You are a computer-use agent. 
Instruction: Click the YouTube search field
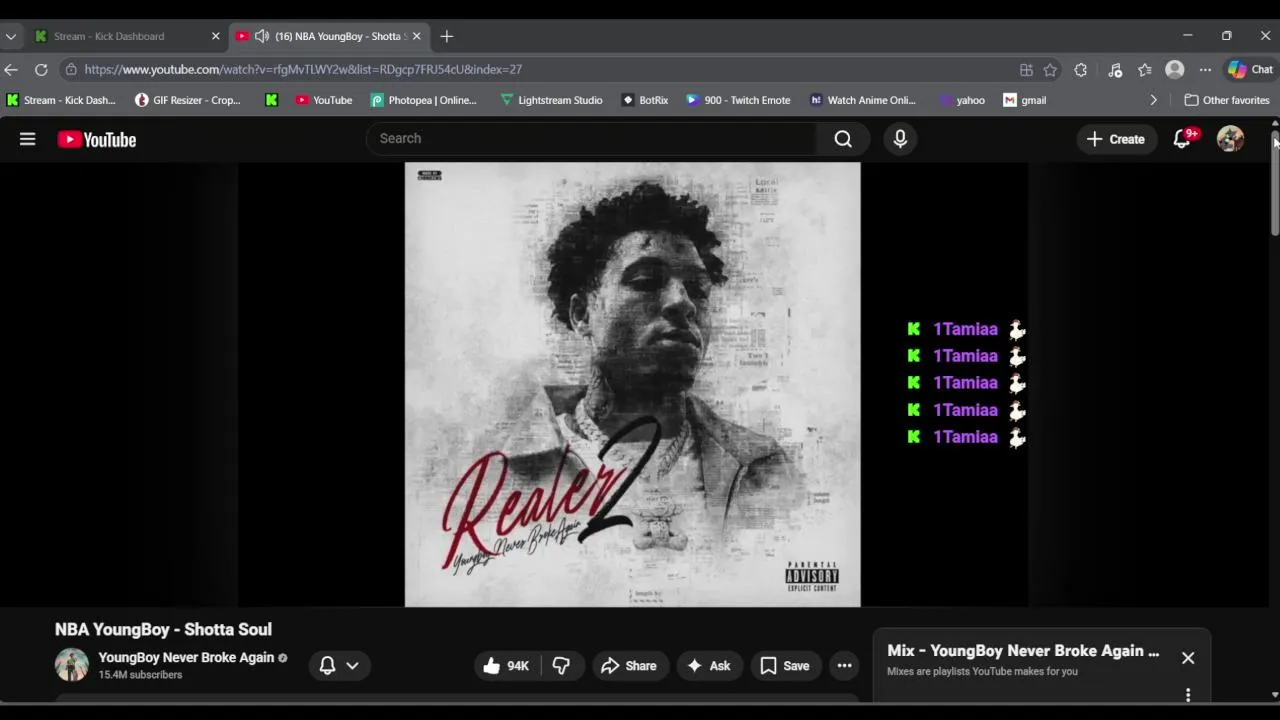[591, 138]
